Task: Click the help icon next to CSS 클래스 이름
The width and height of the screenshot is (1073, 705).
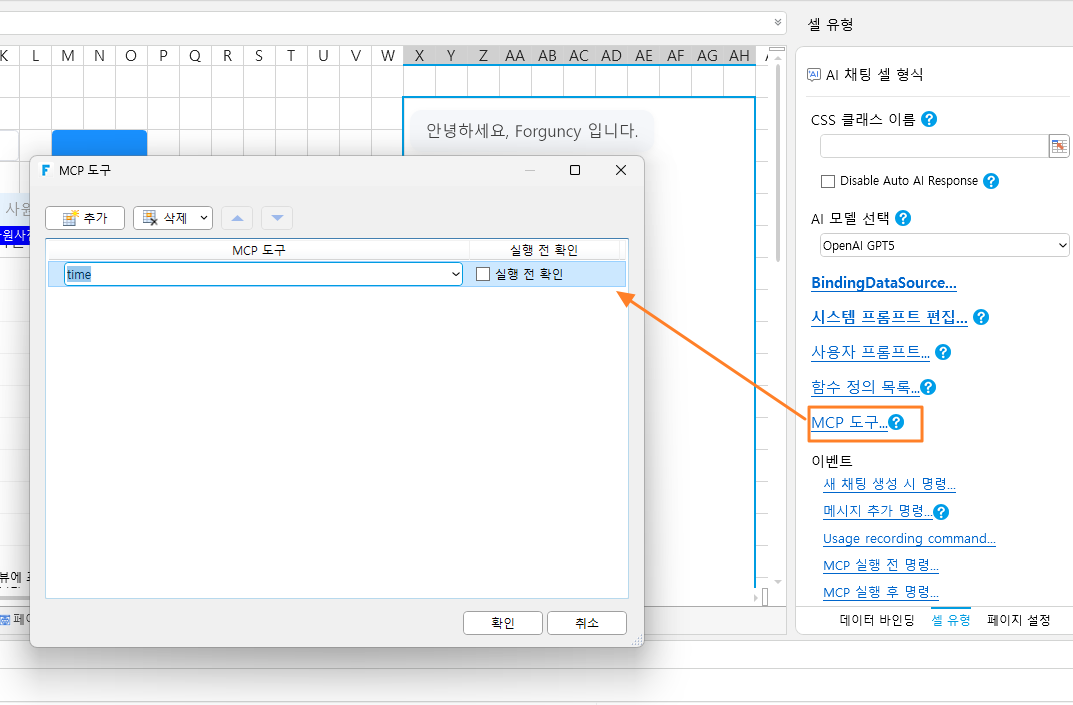Action: coord(929,119)
